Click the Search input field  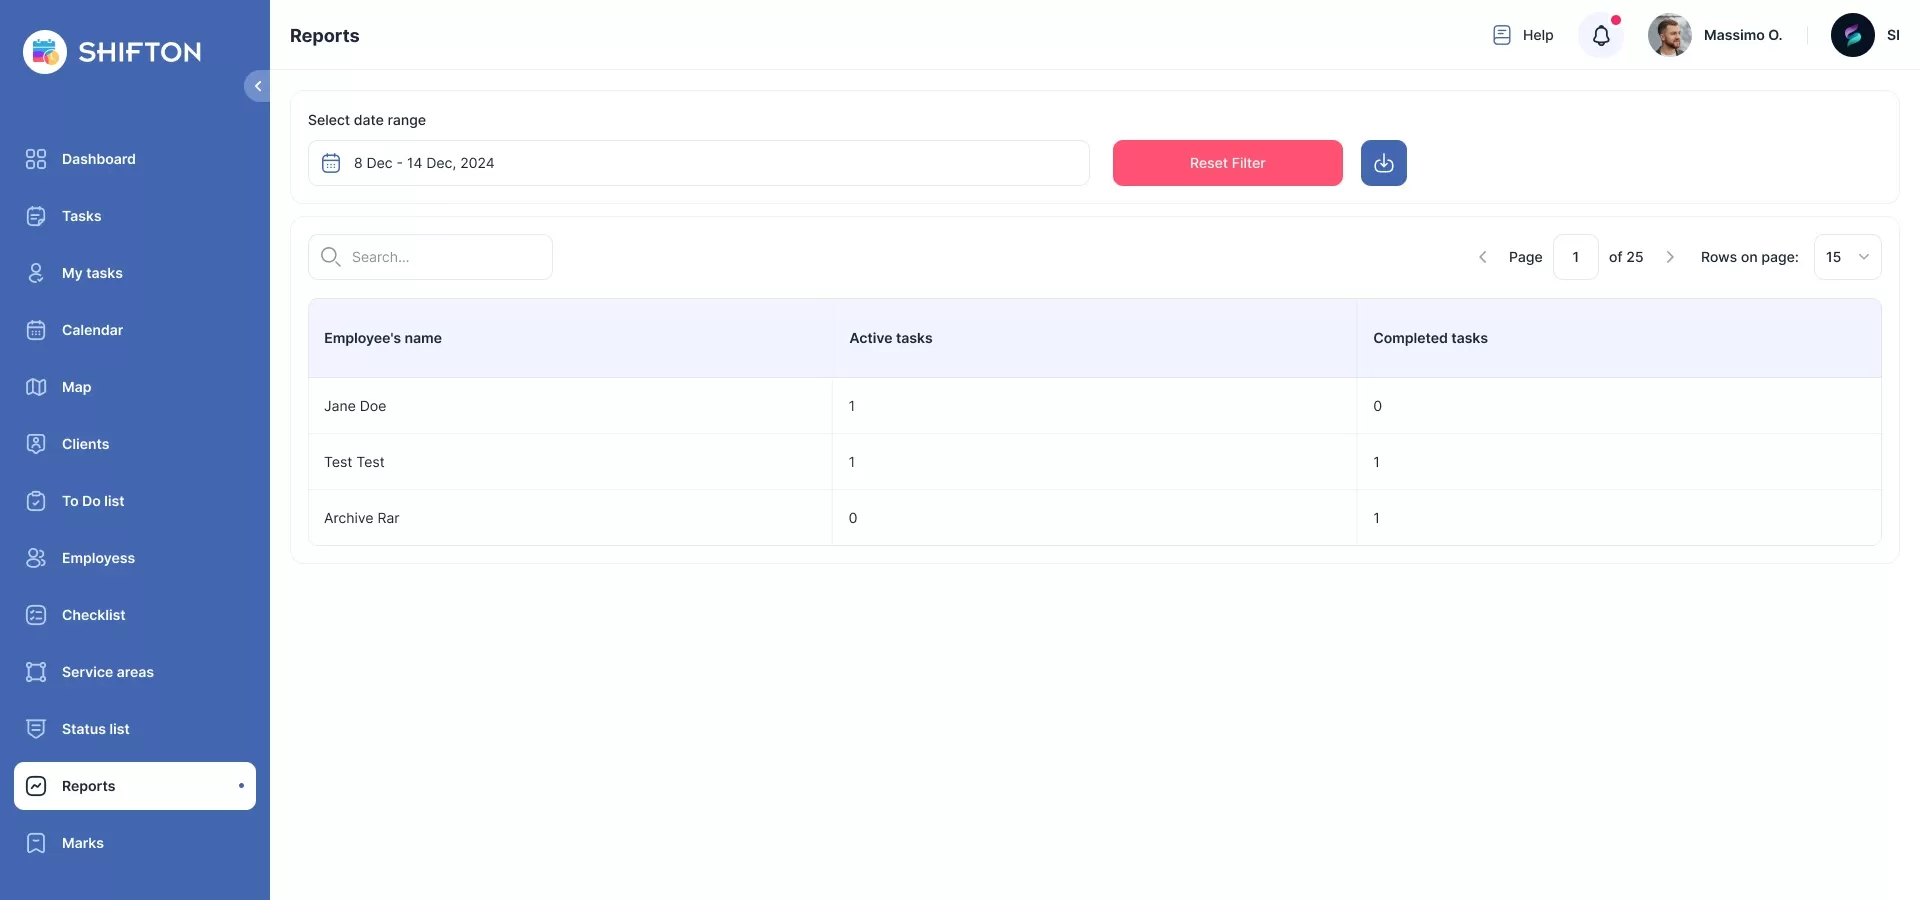click(440, 257)
